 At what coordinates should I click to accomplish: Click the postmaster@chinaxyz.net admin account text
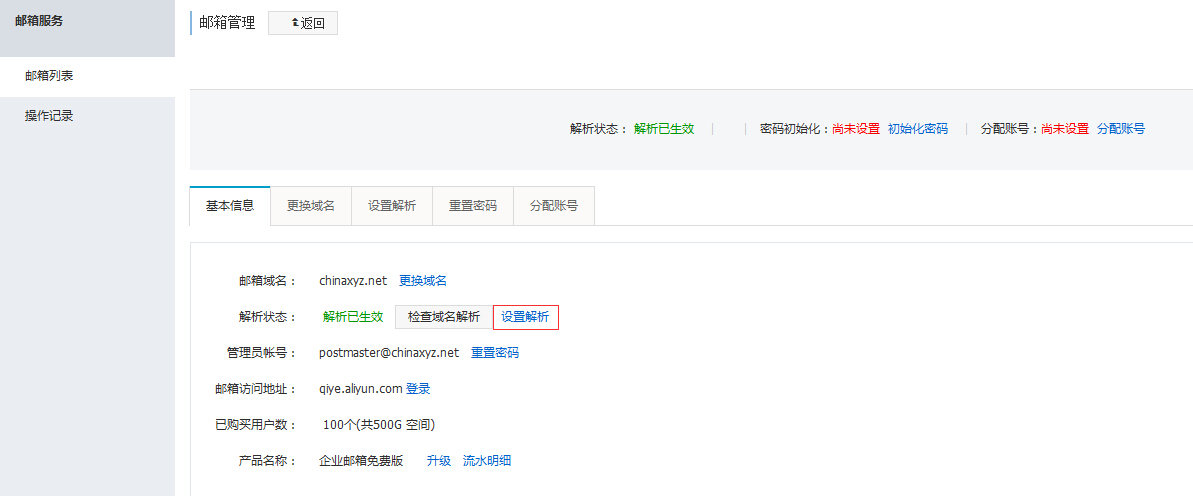pyautogui.click(x=389, y=353)
